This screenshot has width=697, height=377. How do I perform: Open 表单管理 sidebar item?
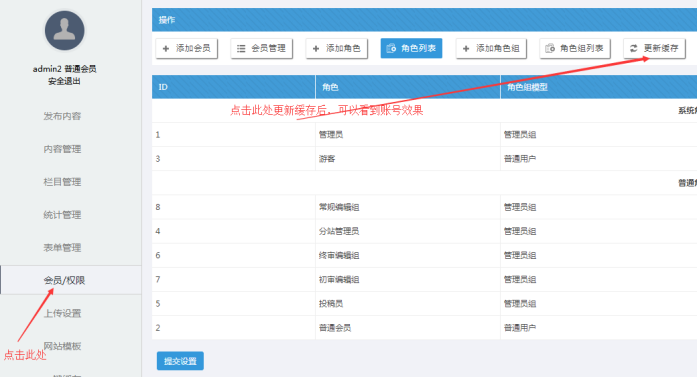click(x=62, y=248)
